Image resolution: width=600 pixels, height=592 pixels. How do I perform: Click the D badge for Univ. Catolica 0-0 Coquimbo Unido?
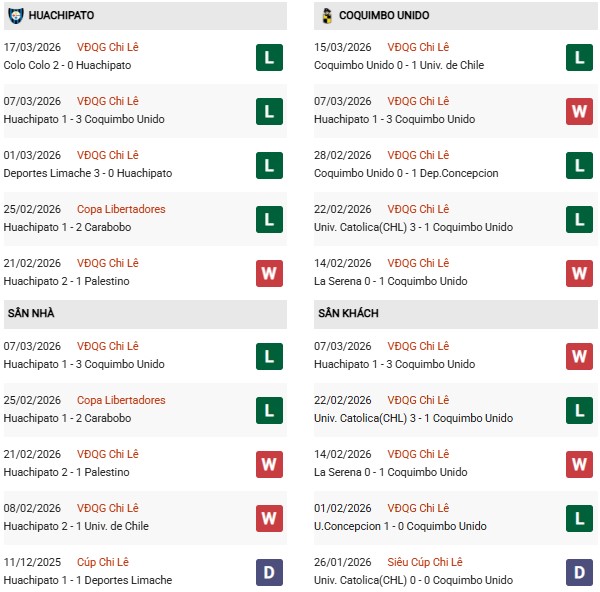[x=580, y=572]
